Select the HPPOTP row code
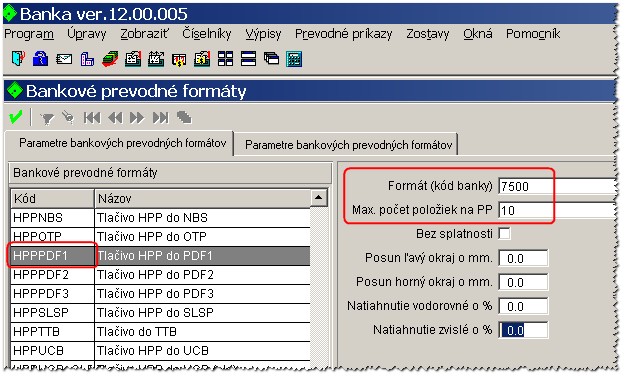 coord(52,236)
